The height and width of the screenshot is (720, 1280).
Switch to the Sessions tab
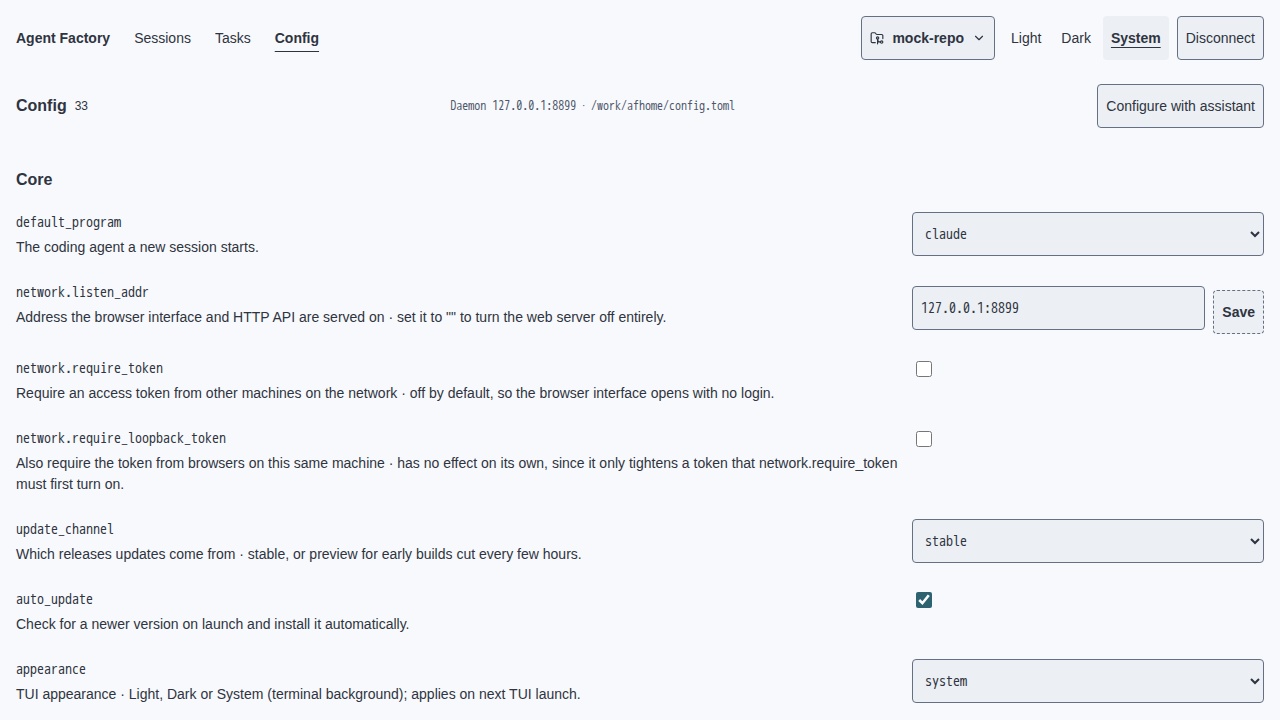(x=162, y=38)
